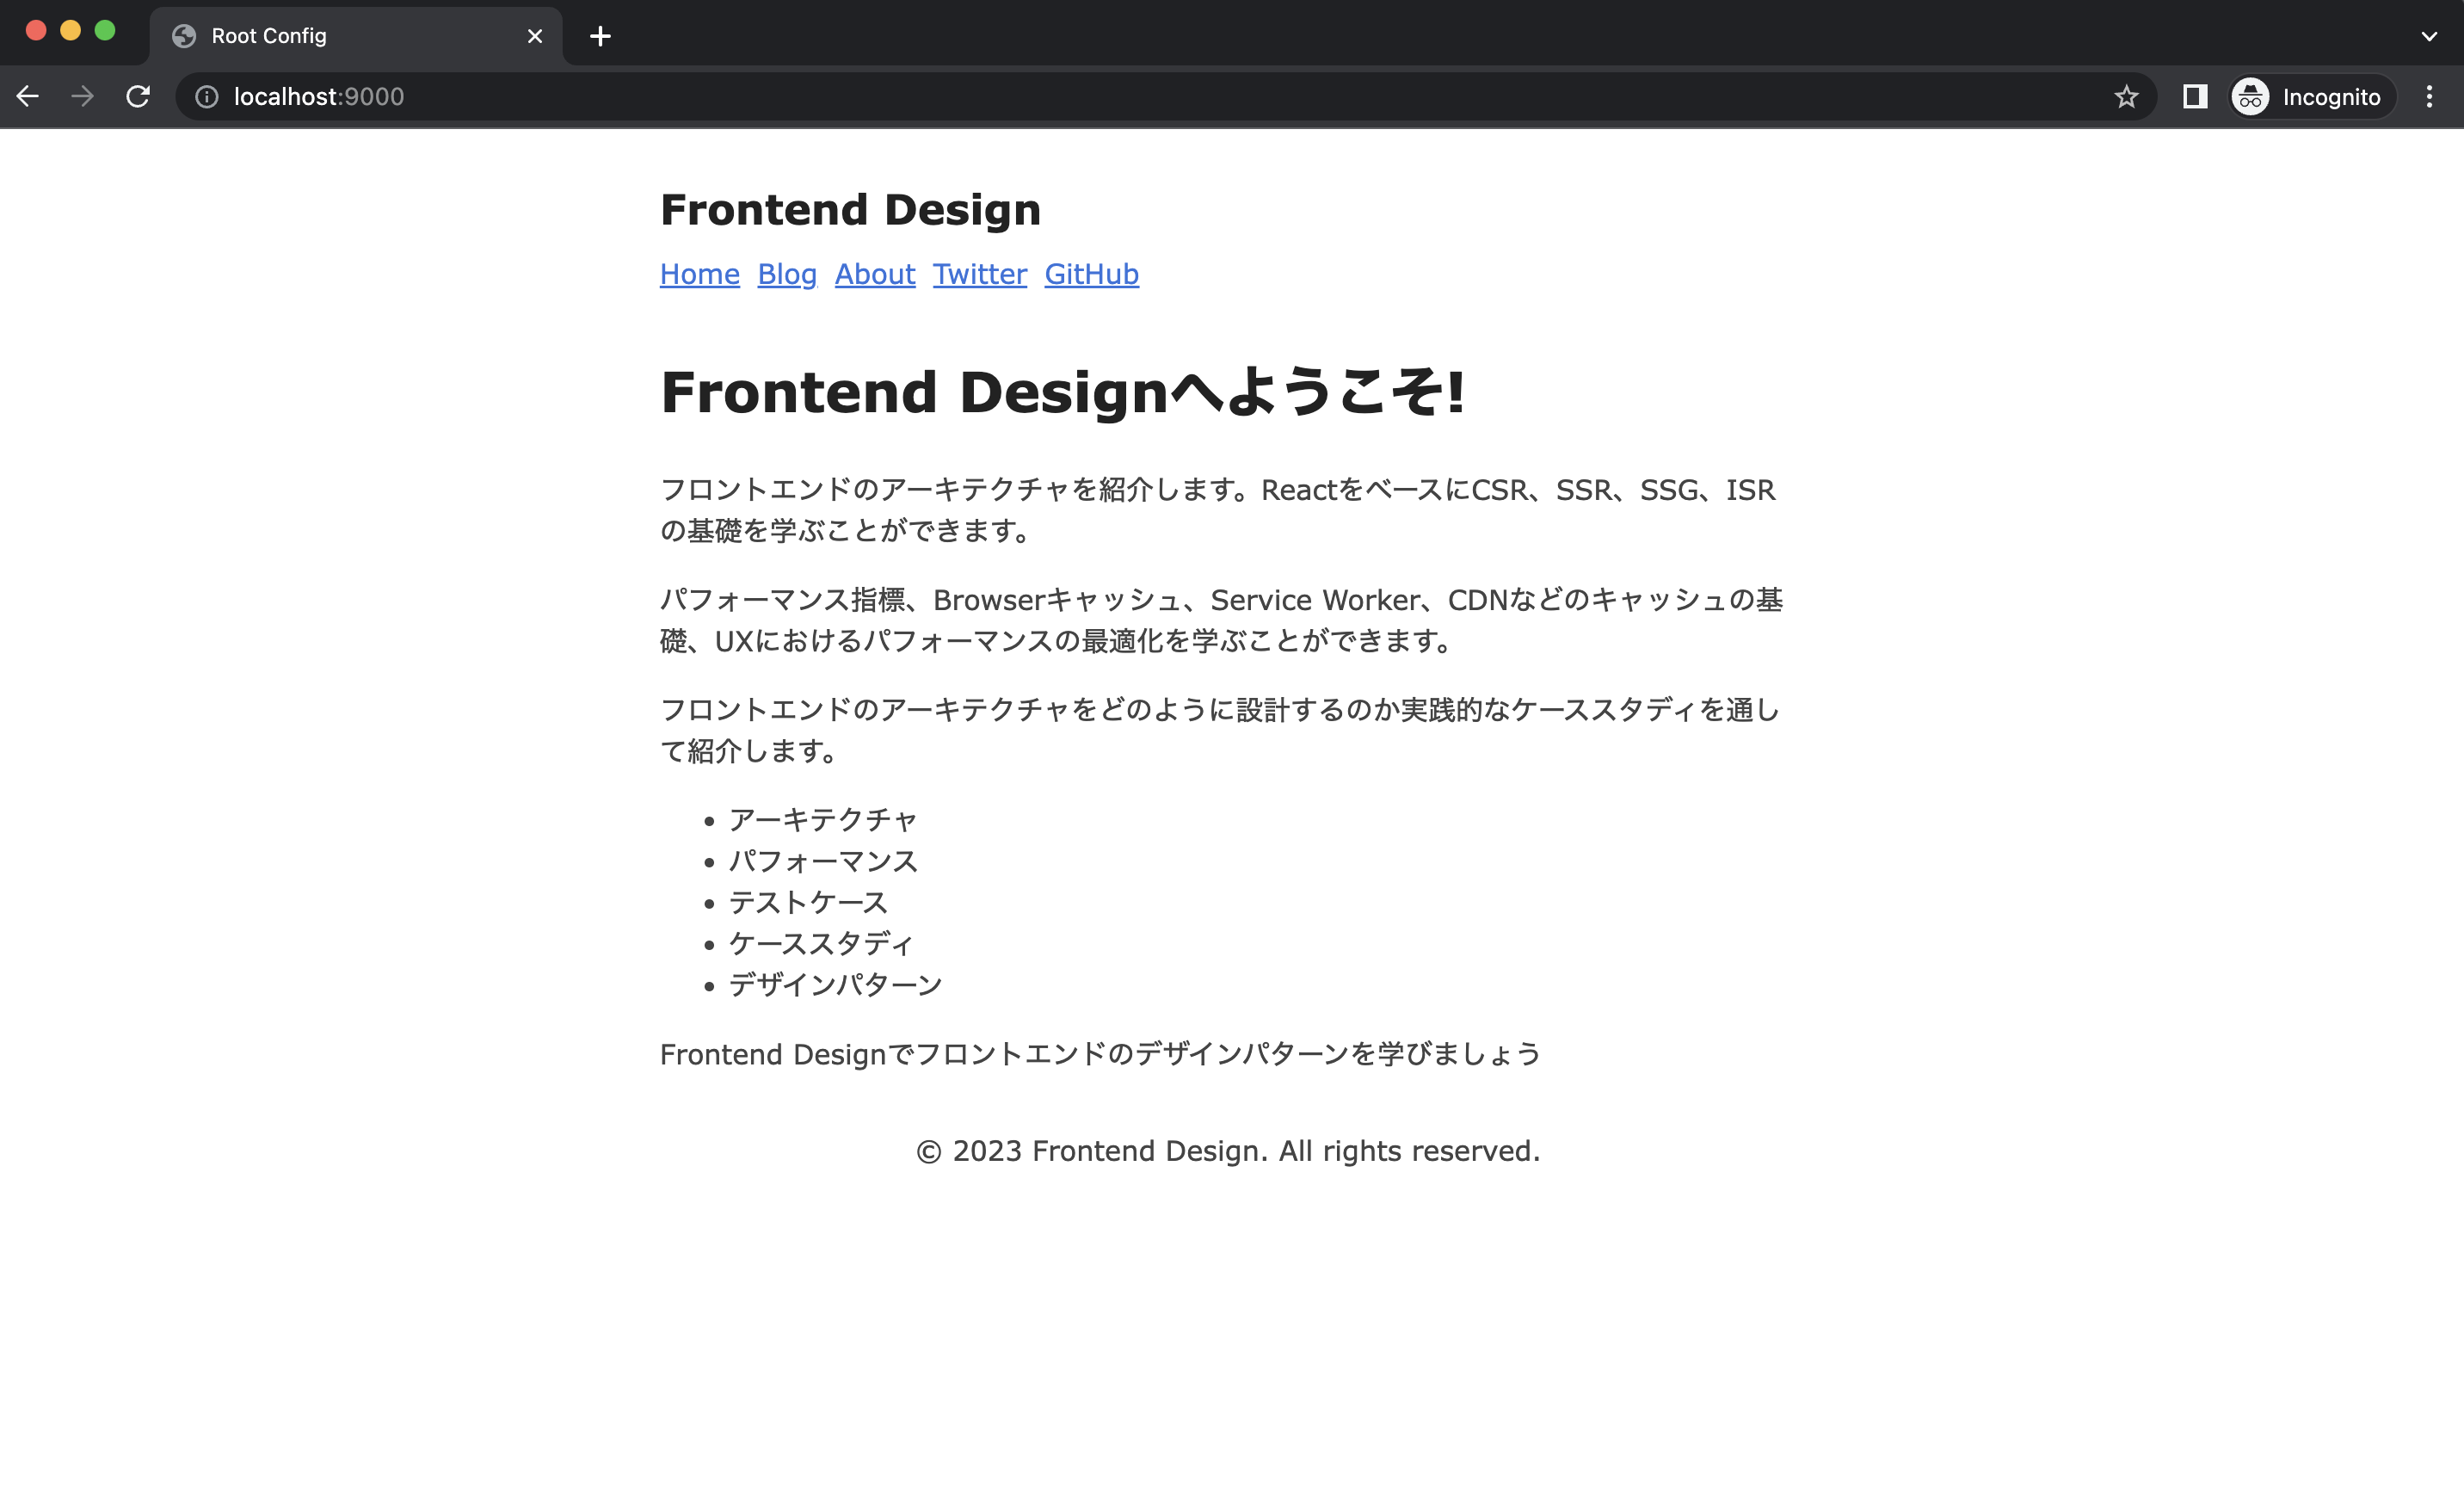Click the sentence ending with 学びましょう
The image size is (2464, 1487).
(1100, 1054)
